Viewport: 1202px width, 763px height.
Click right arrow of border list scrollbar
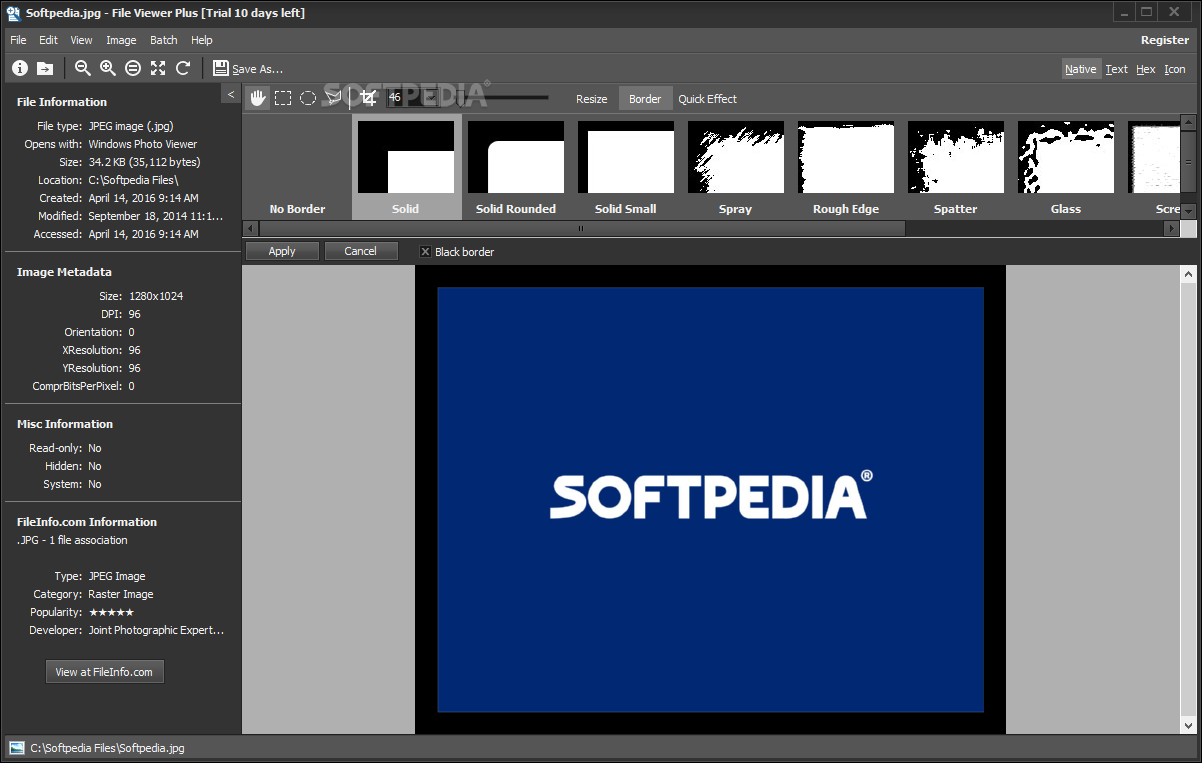1172,228
